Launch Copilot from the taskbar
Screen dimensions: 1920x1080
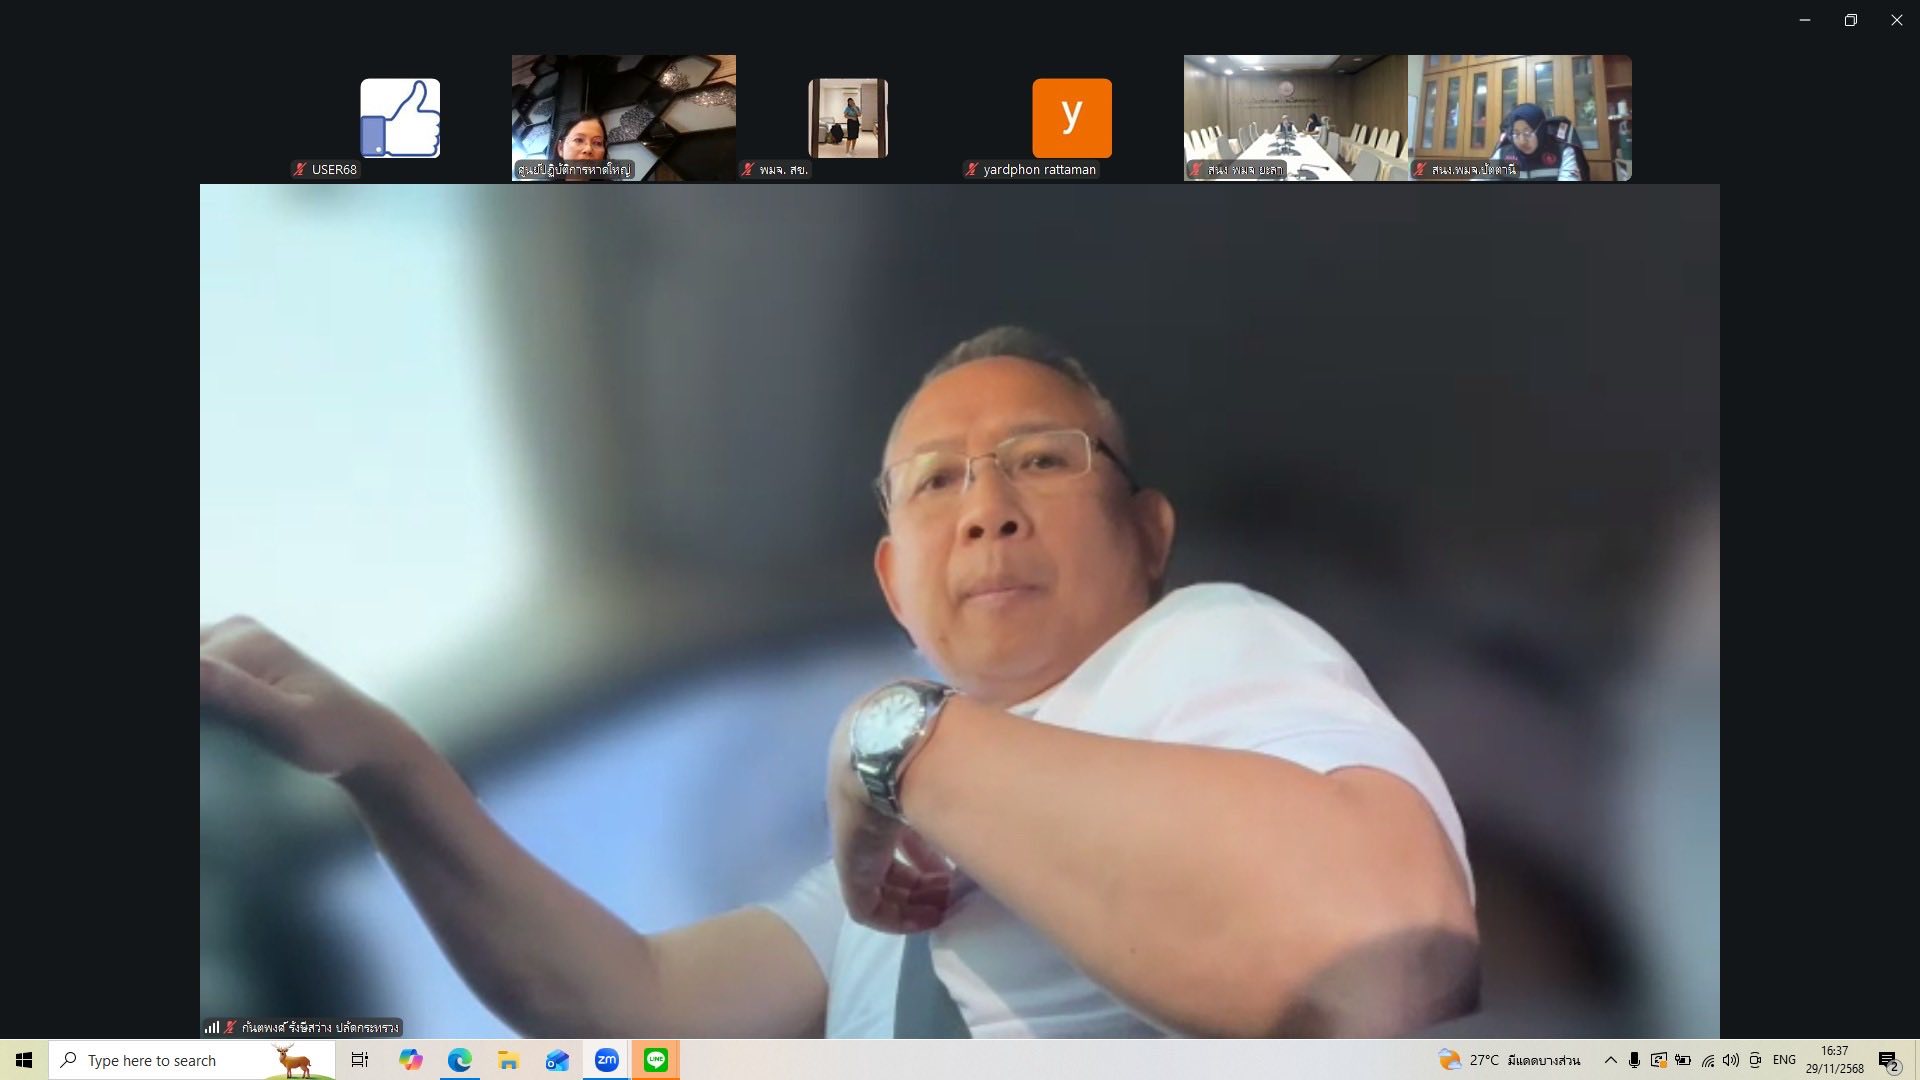pos(410,1060)
